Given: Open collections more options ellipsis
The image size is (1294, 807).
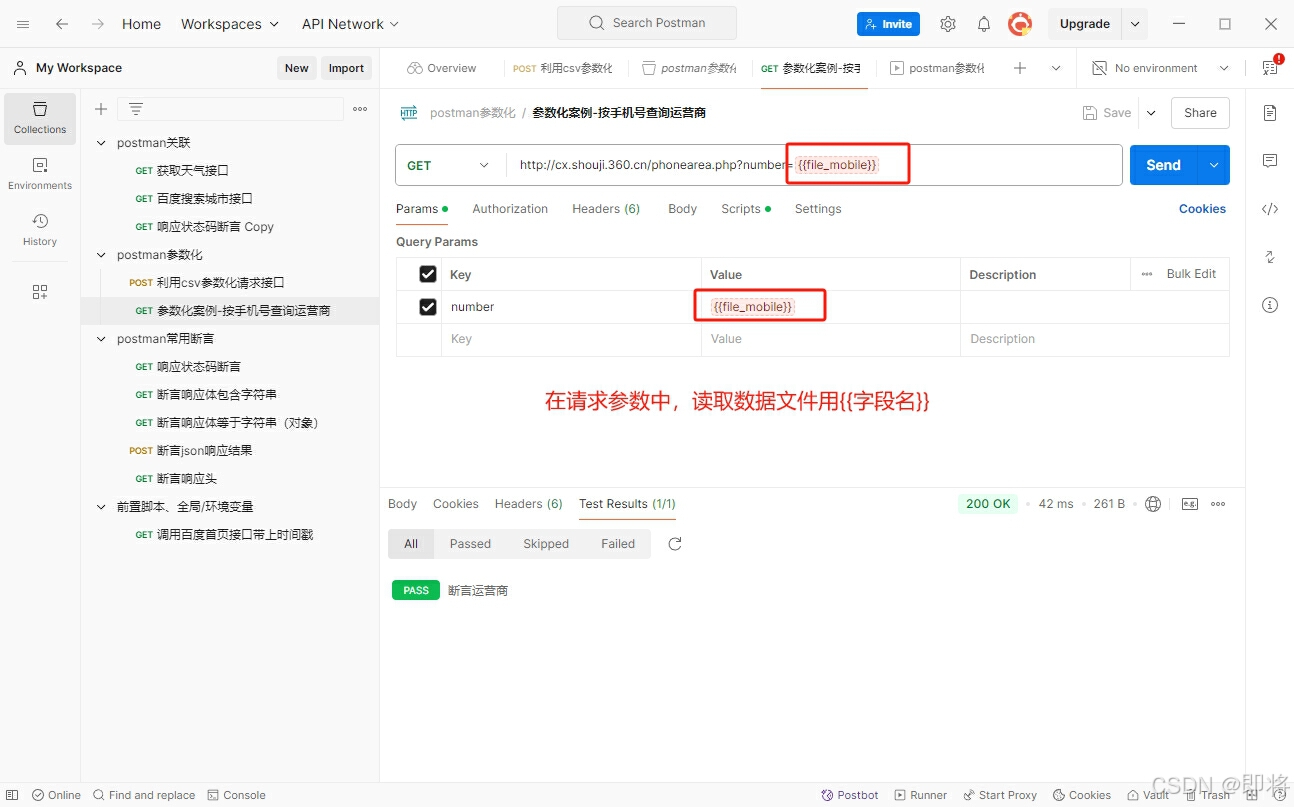Looking at the screenshot, I should pos(360,109).
